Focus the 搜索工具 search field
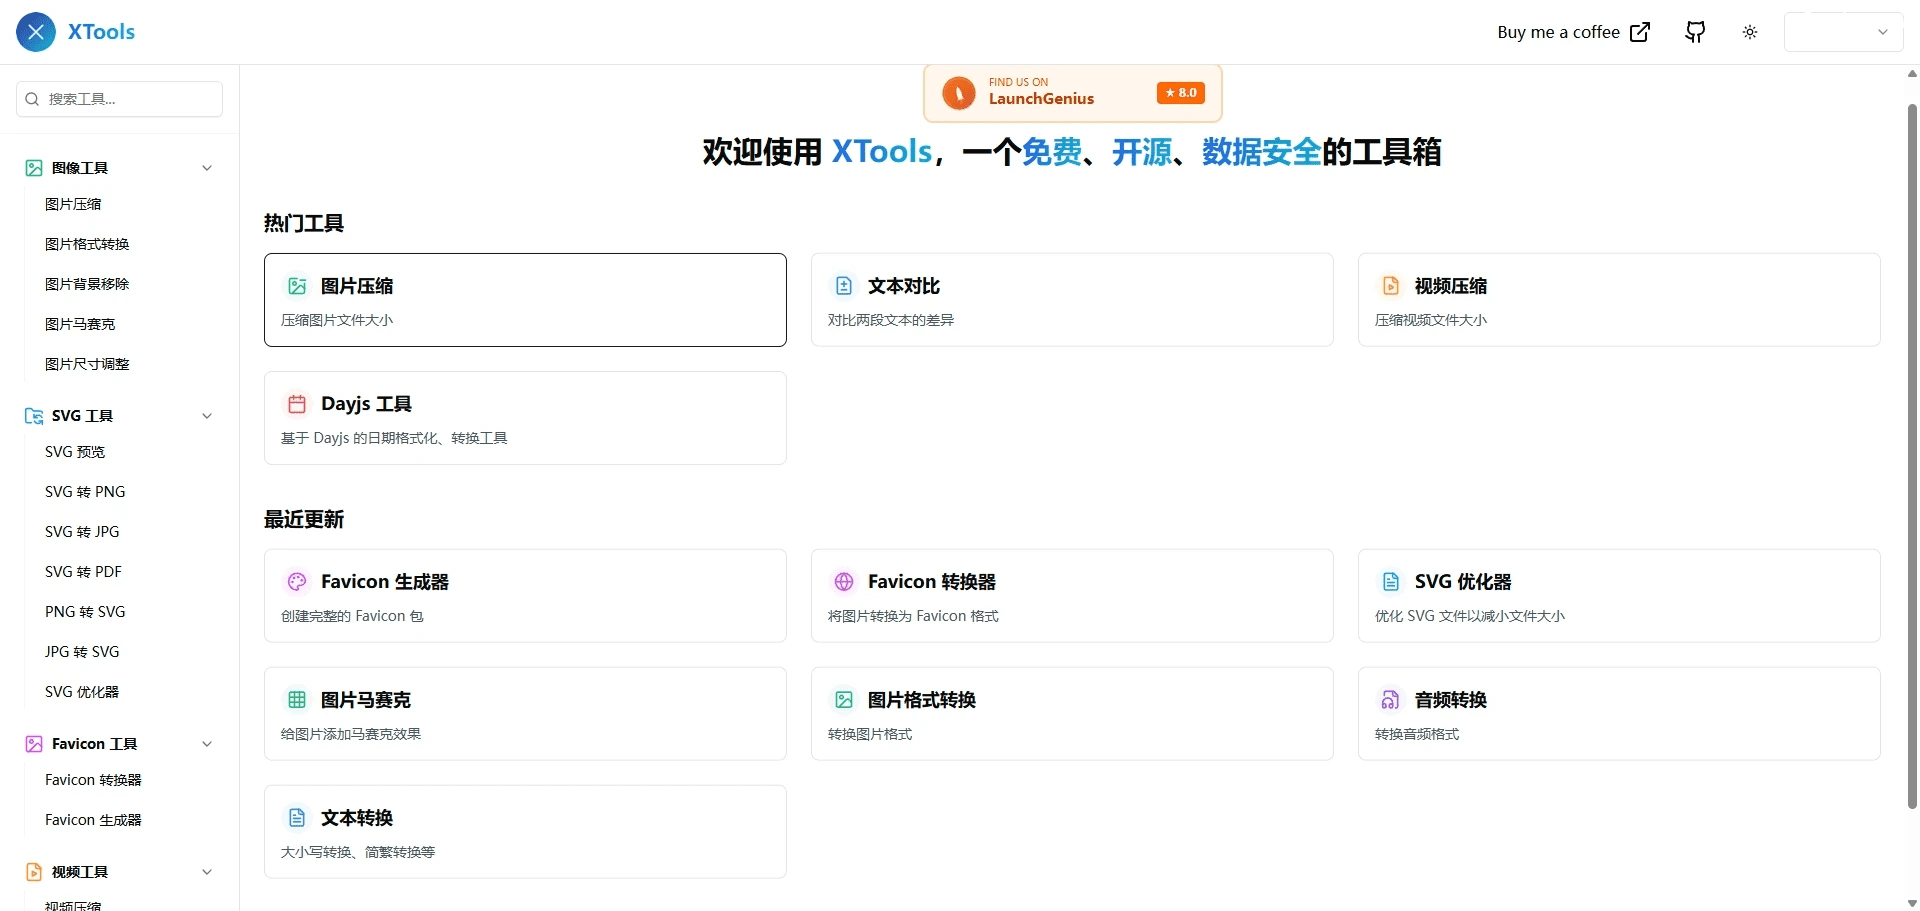This screenshot has width=1920, height=911. coord(120,99)
